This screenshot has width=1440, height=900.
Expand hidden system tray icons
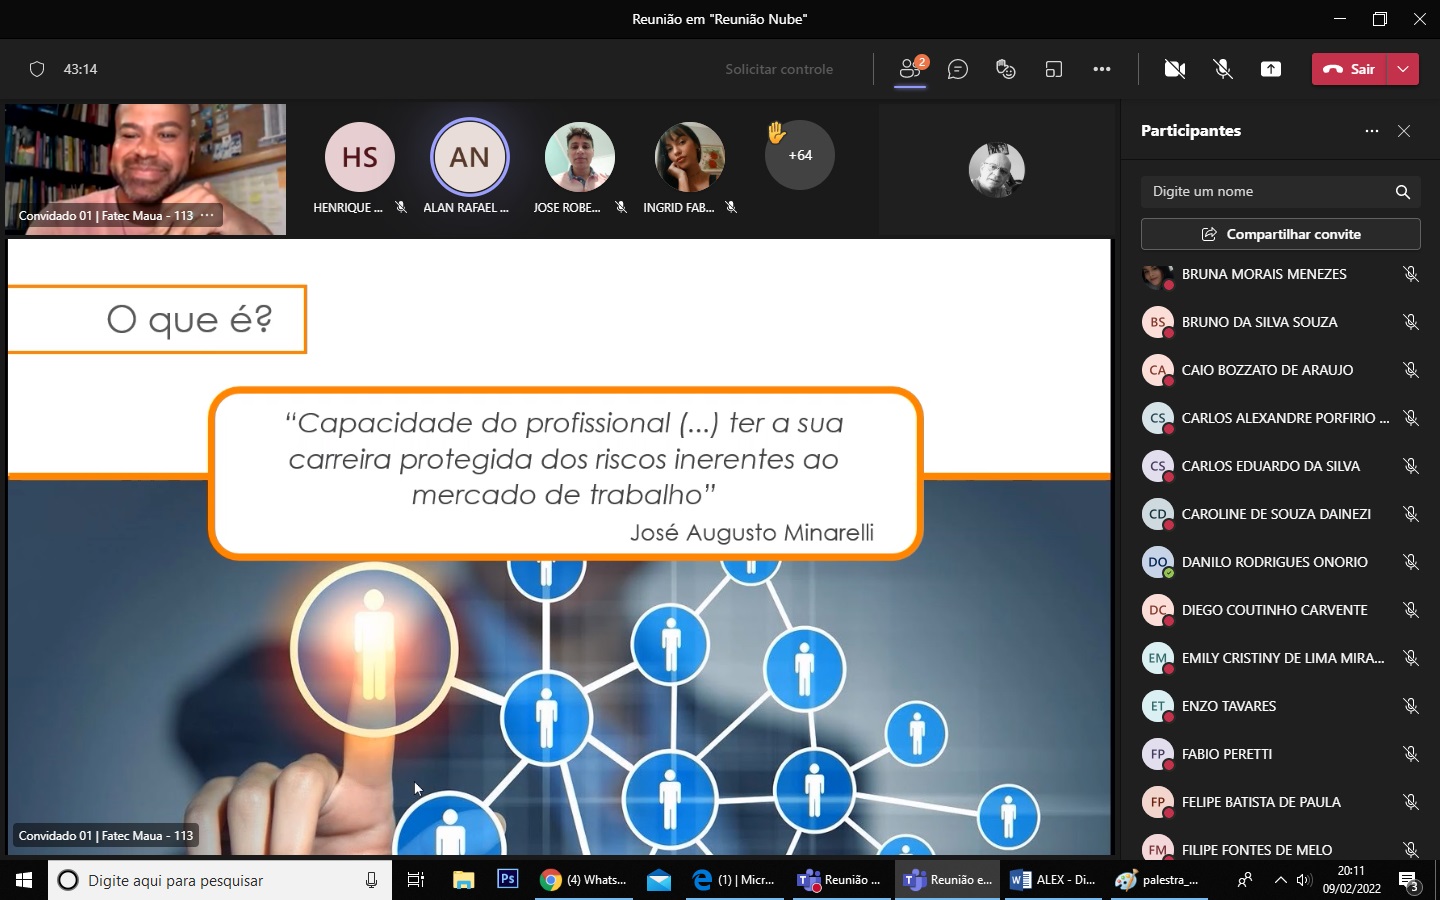(1280, 880)
